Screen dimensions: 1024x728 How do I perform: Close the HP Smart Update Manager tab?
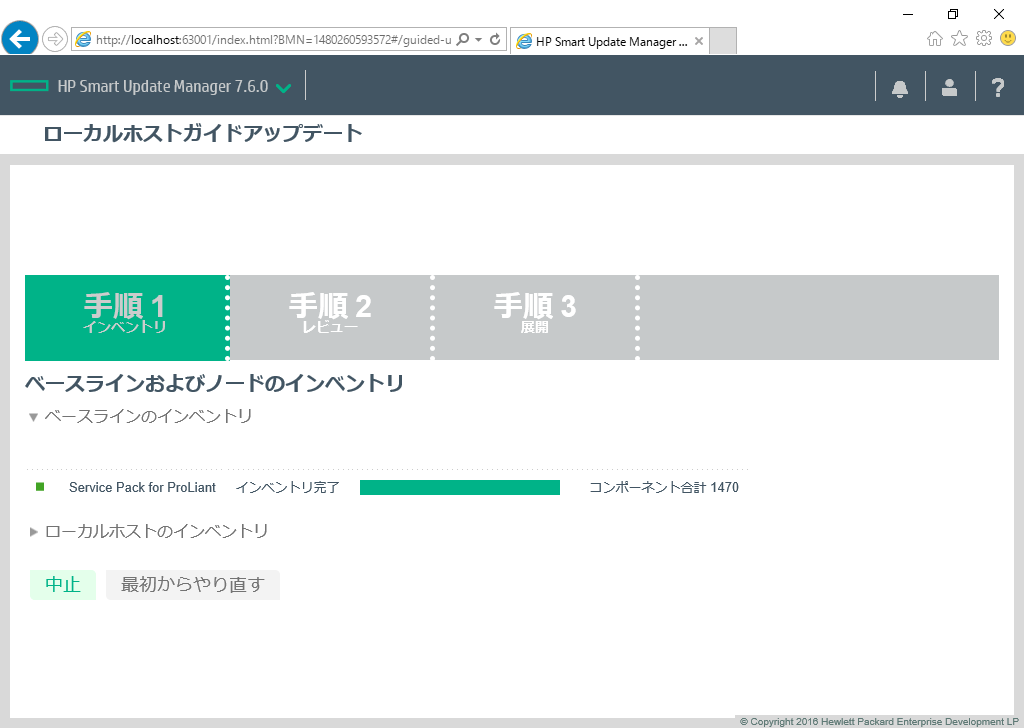(699, 41)
